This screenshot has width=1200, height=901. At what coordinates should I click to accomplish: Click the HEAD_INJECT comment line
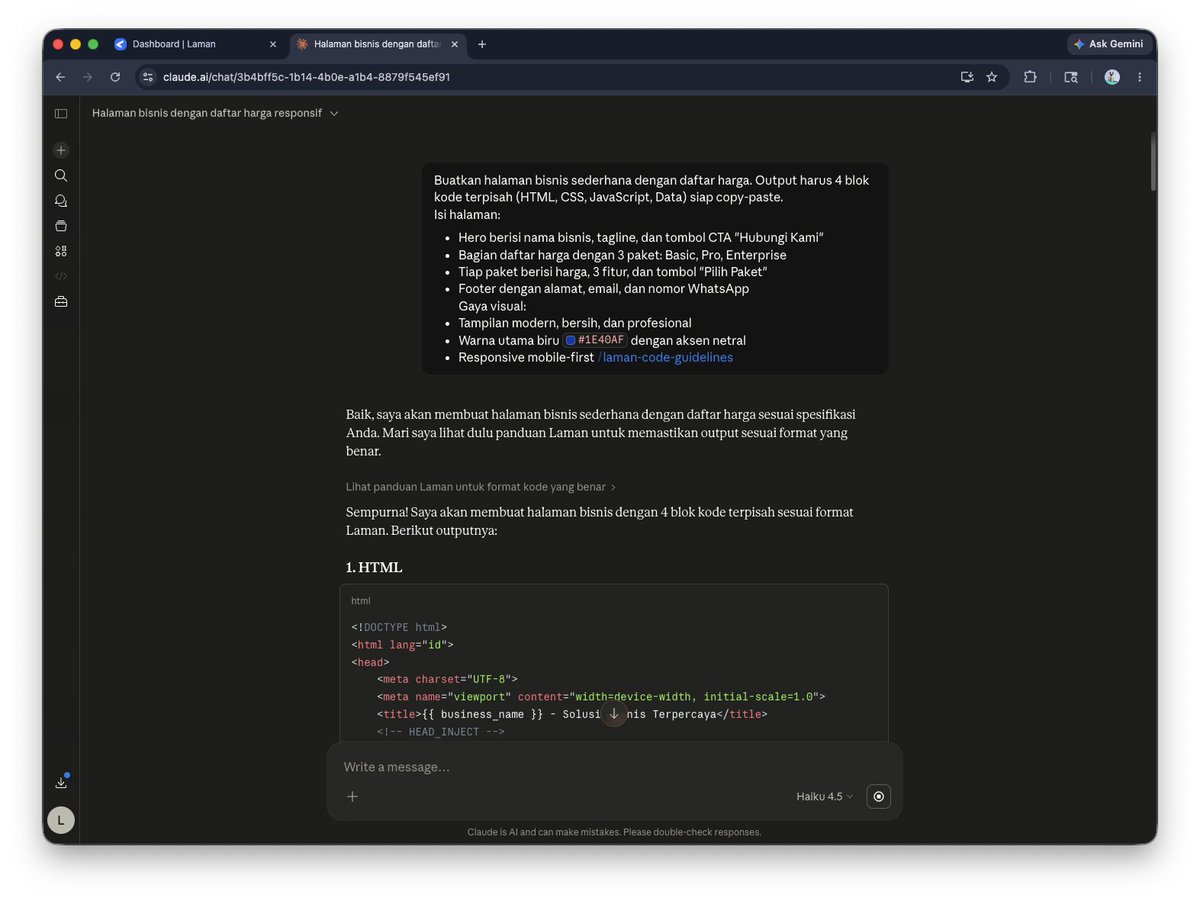click(441, 732)
